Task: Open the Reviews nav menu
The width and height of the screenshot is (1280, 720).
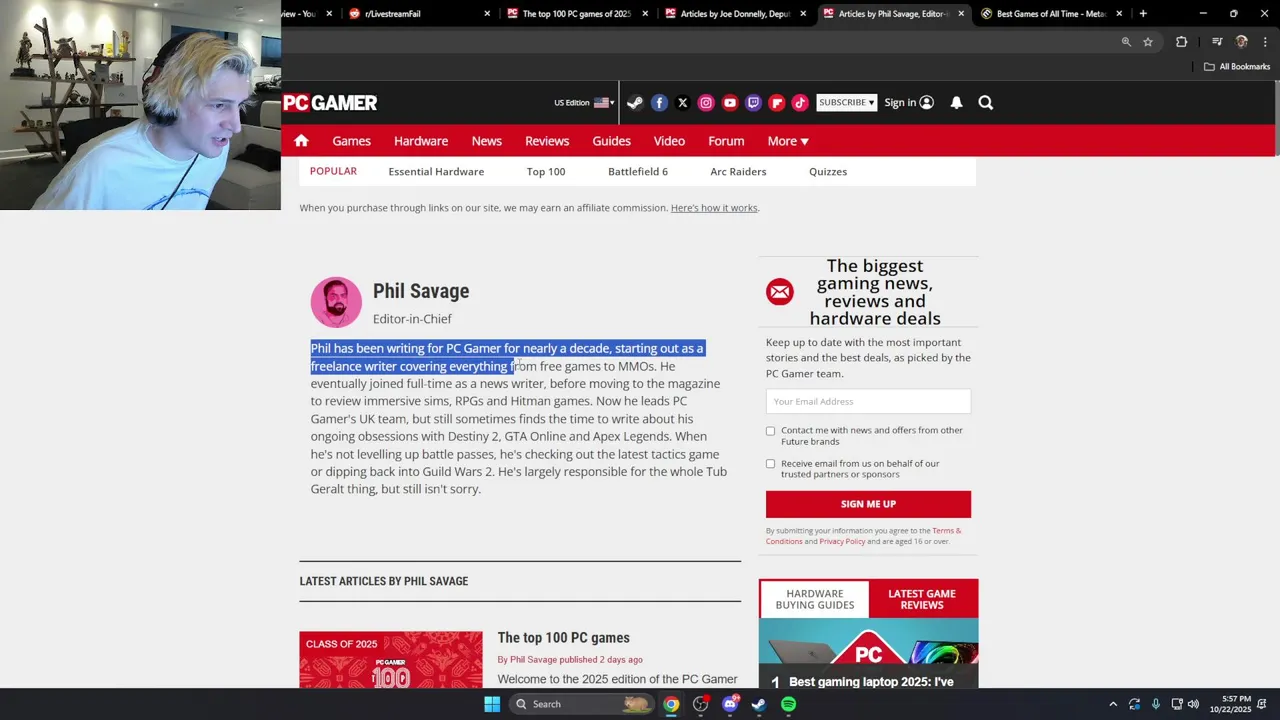Action: tap(547, 141)
